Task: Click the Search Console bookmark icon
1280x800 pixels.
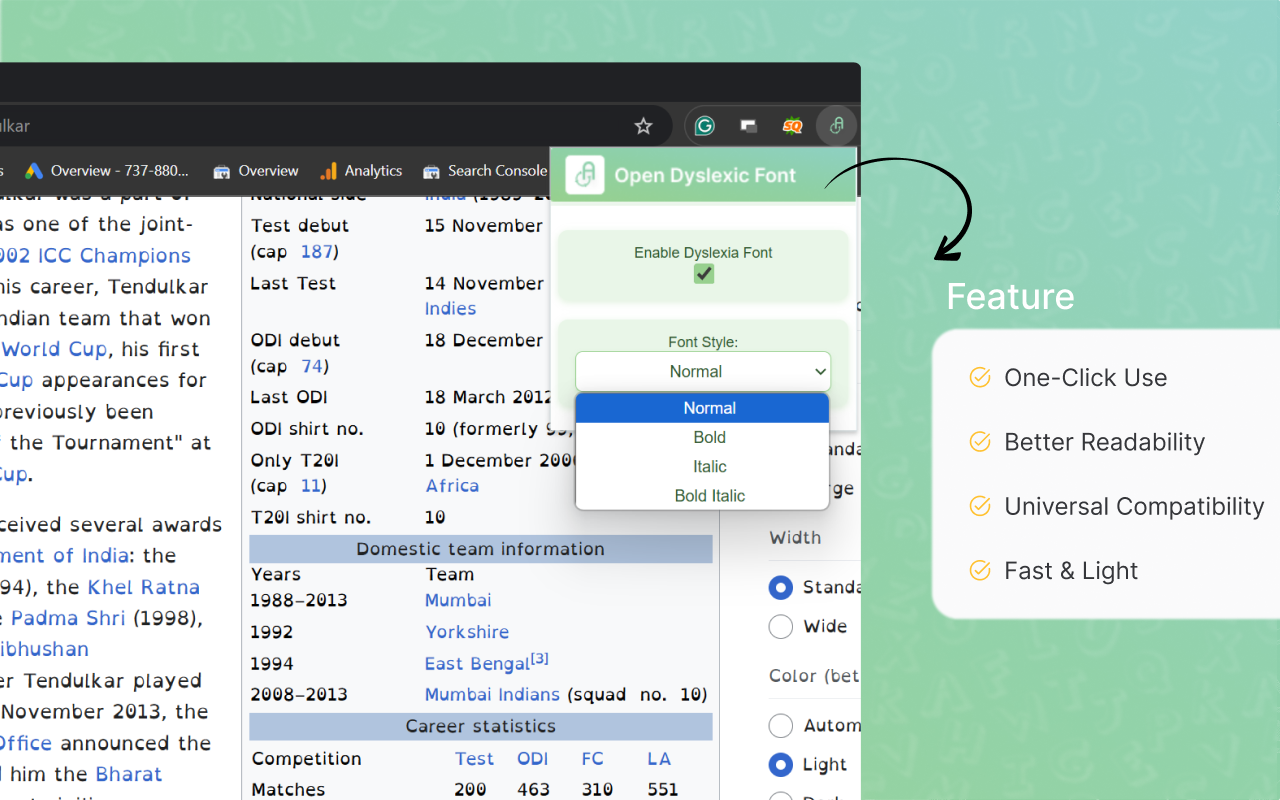Action: pyautogui.click(x=432, y=171)
